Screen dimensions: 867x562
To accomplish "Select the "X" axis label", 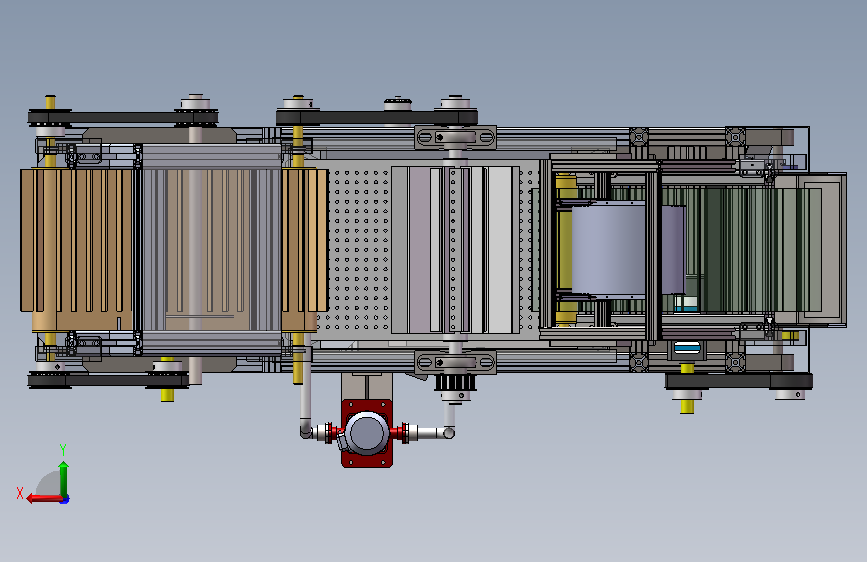I will [x=20, y=493].
